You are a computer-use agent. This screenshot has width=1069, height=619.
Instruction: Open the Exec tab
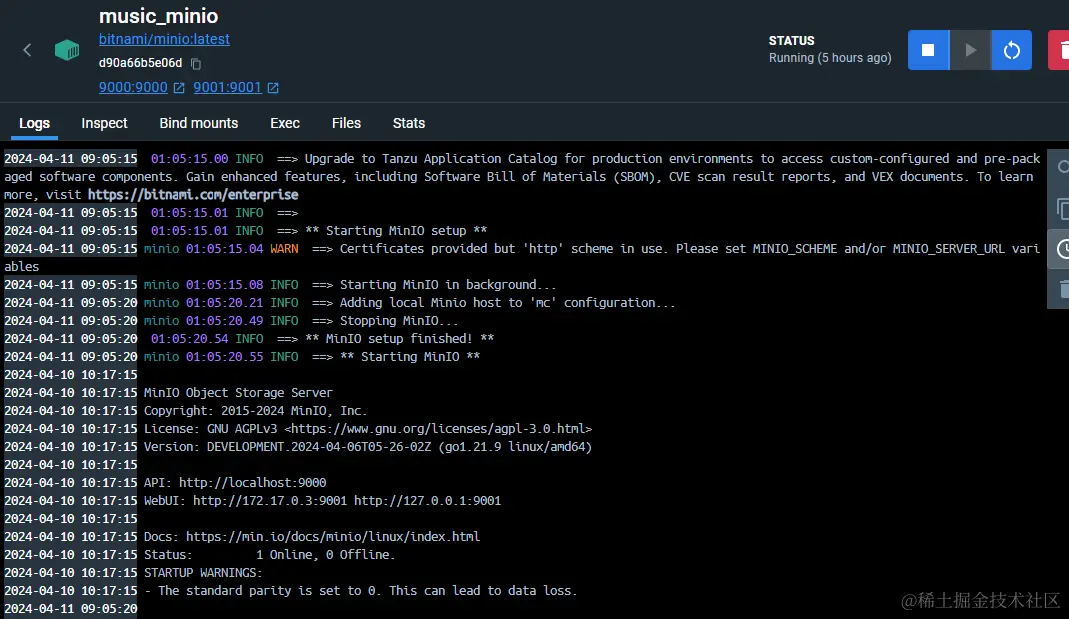pyautogui.click(x=284, y=123)
